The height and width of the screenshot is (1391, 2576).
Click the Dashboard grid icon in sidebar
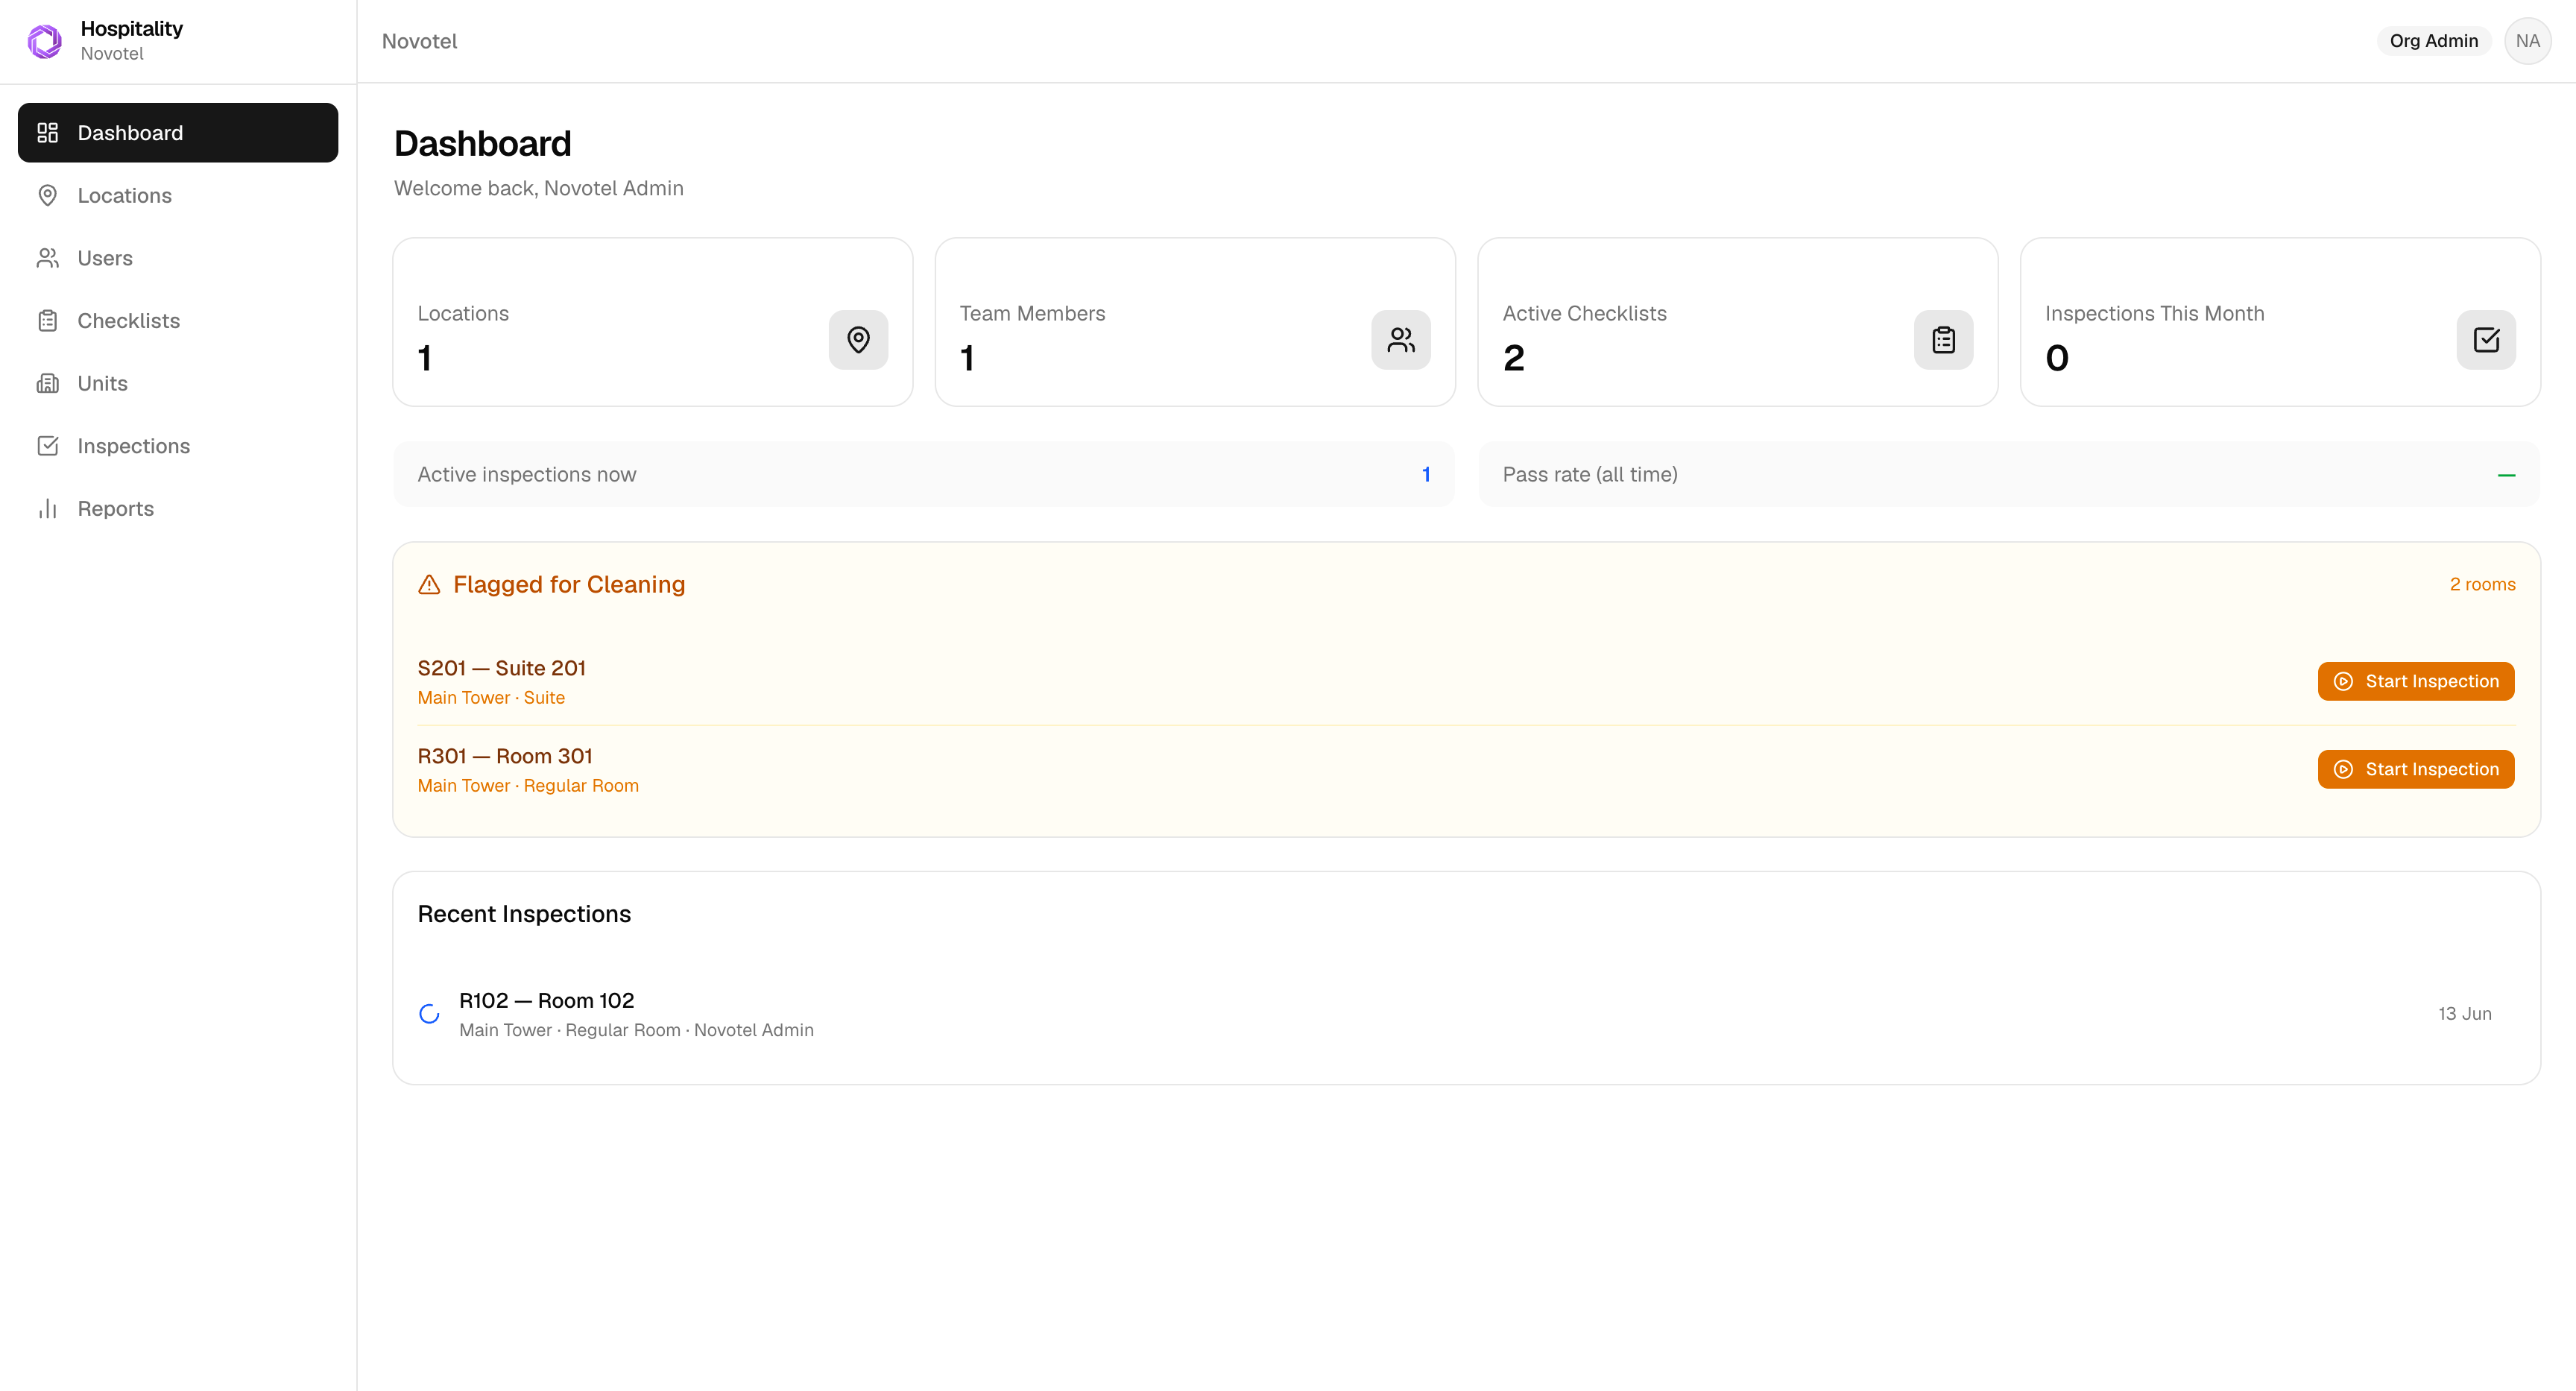pyautogui.click(x=48, y=133)
